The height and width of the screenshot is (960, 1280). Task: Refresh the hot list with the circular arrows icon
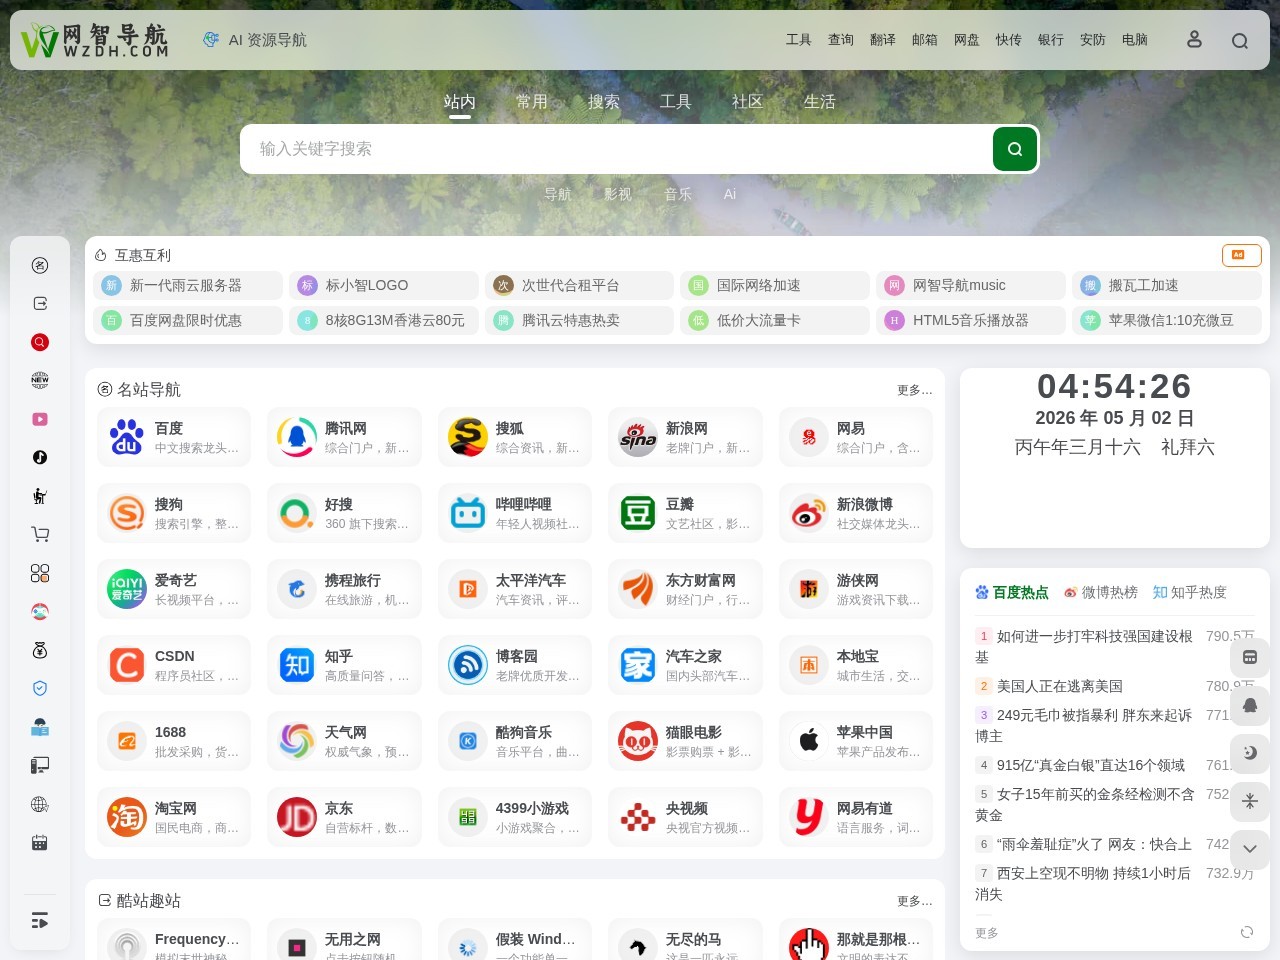click(1247, 932)
